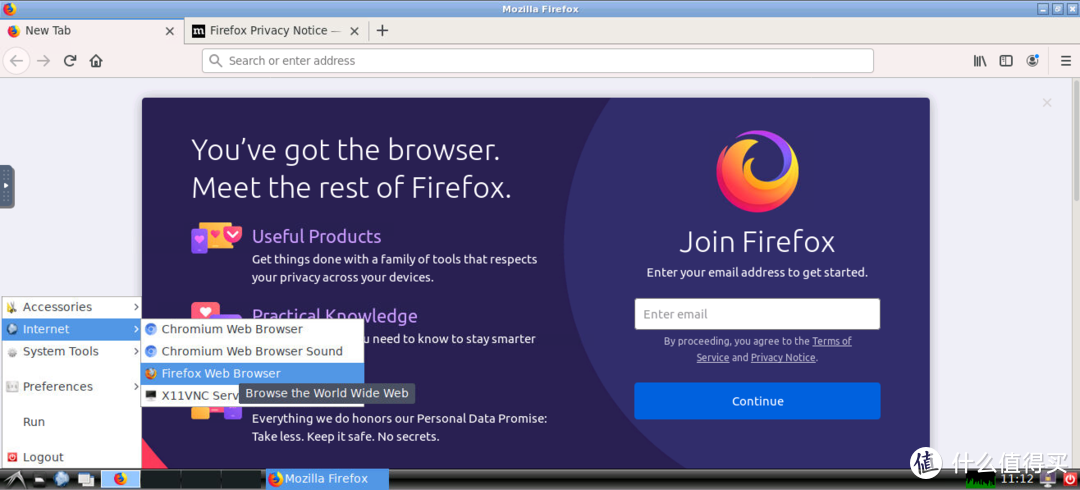The width and height of the screenshot is (1080, 490).
Task: Open the Firefox Account avatar icon
Action: pos(1032,61)
